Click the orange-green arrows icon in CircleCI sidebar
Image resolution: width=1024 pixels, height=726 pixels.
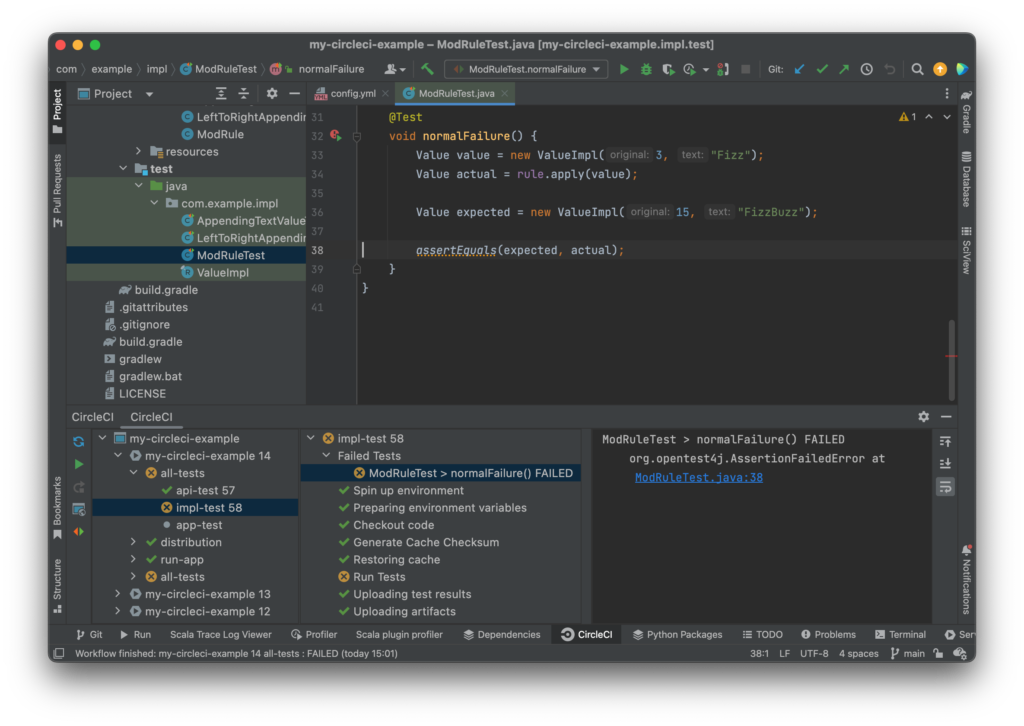pos(78,531)
